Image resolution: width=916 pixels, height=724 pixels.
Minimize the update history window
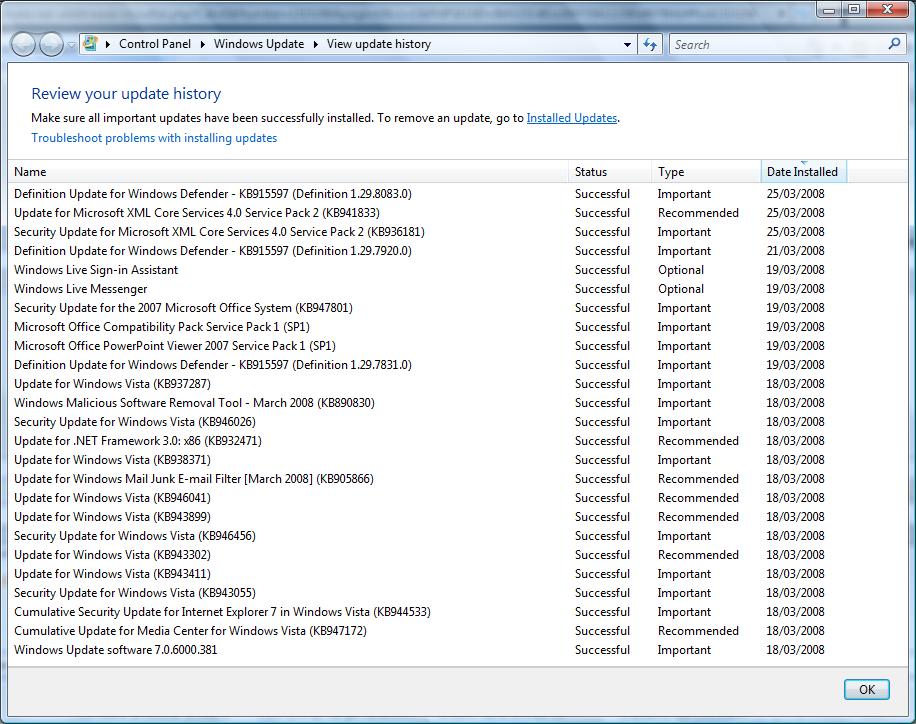828,10
